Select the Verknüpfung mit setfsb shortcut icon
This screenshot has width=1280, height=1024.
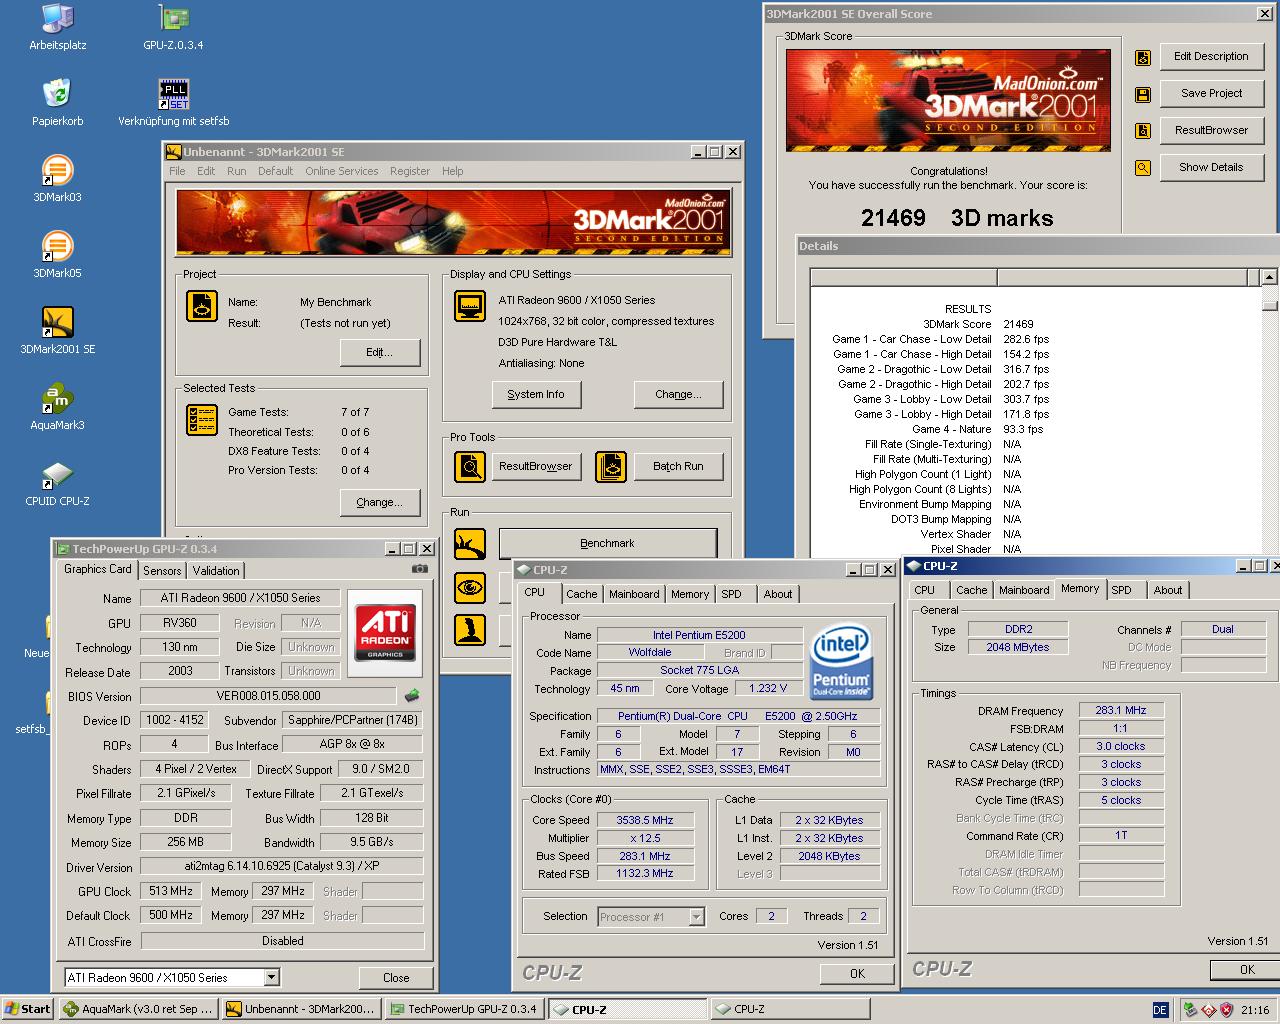pos(173,95)
